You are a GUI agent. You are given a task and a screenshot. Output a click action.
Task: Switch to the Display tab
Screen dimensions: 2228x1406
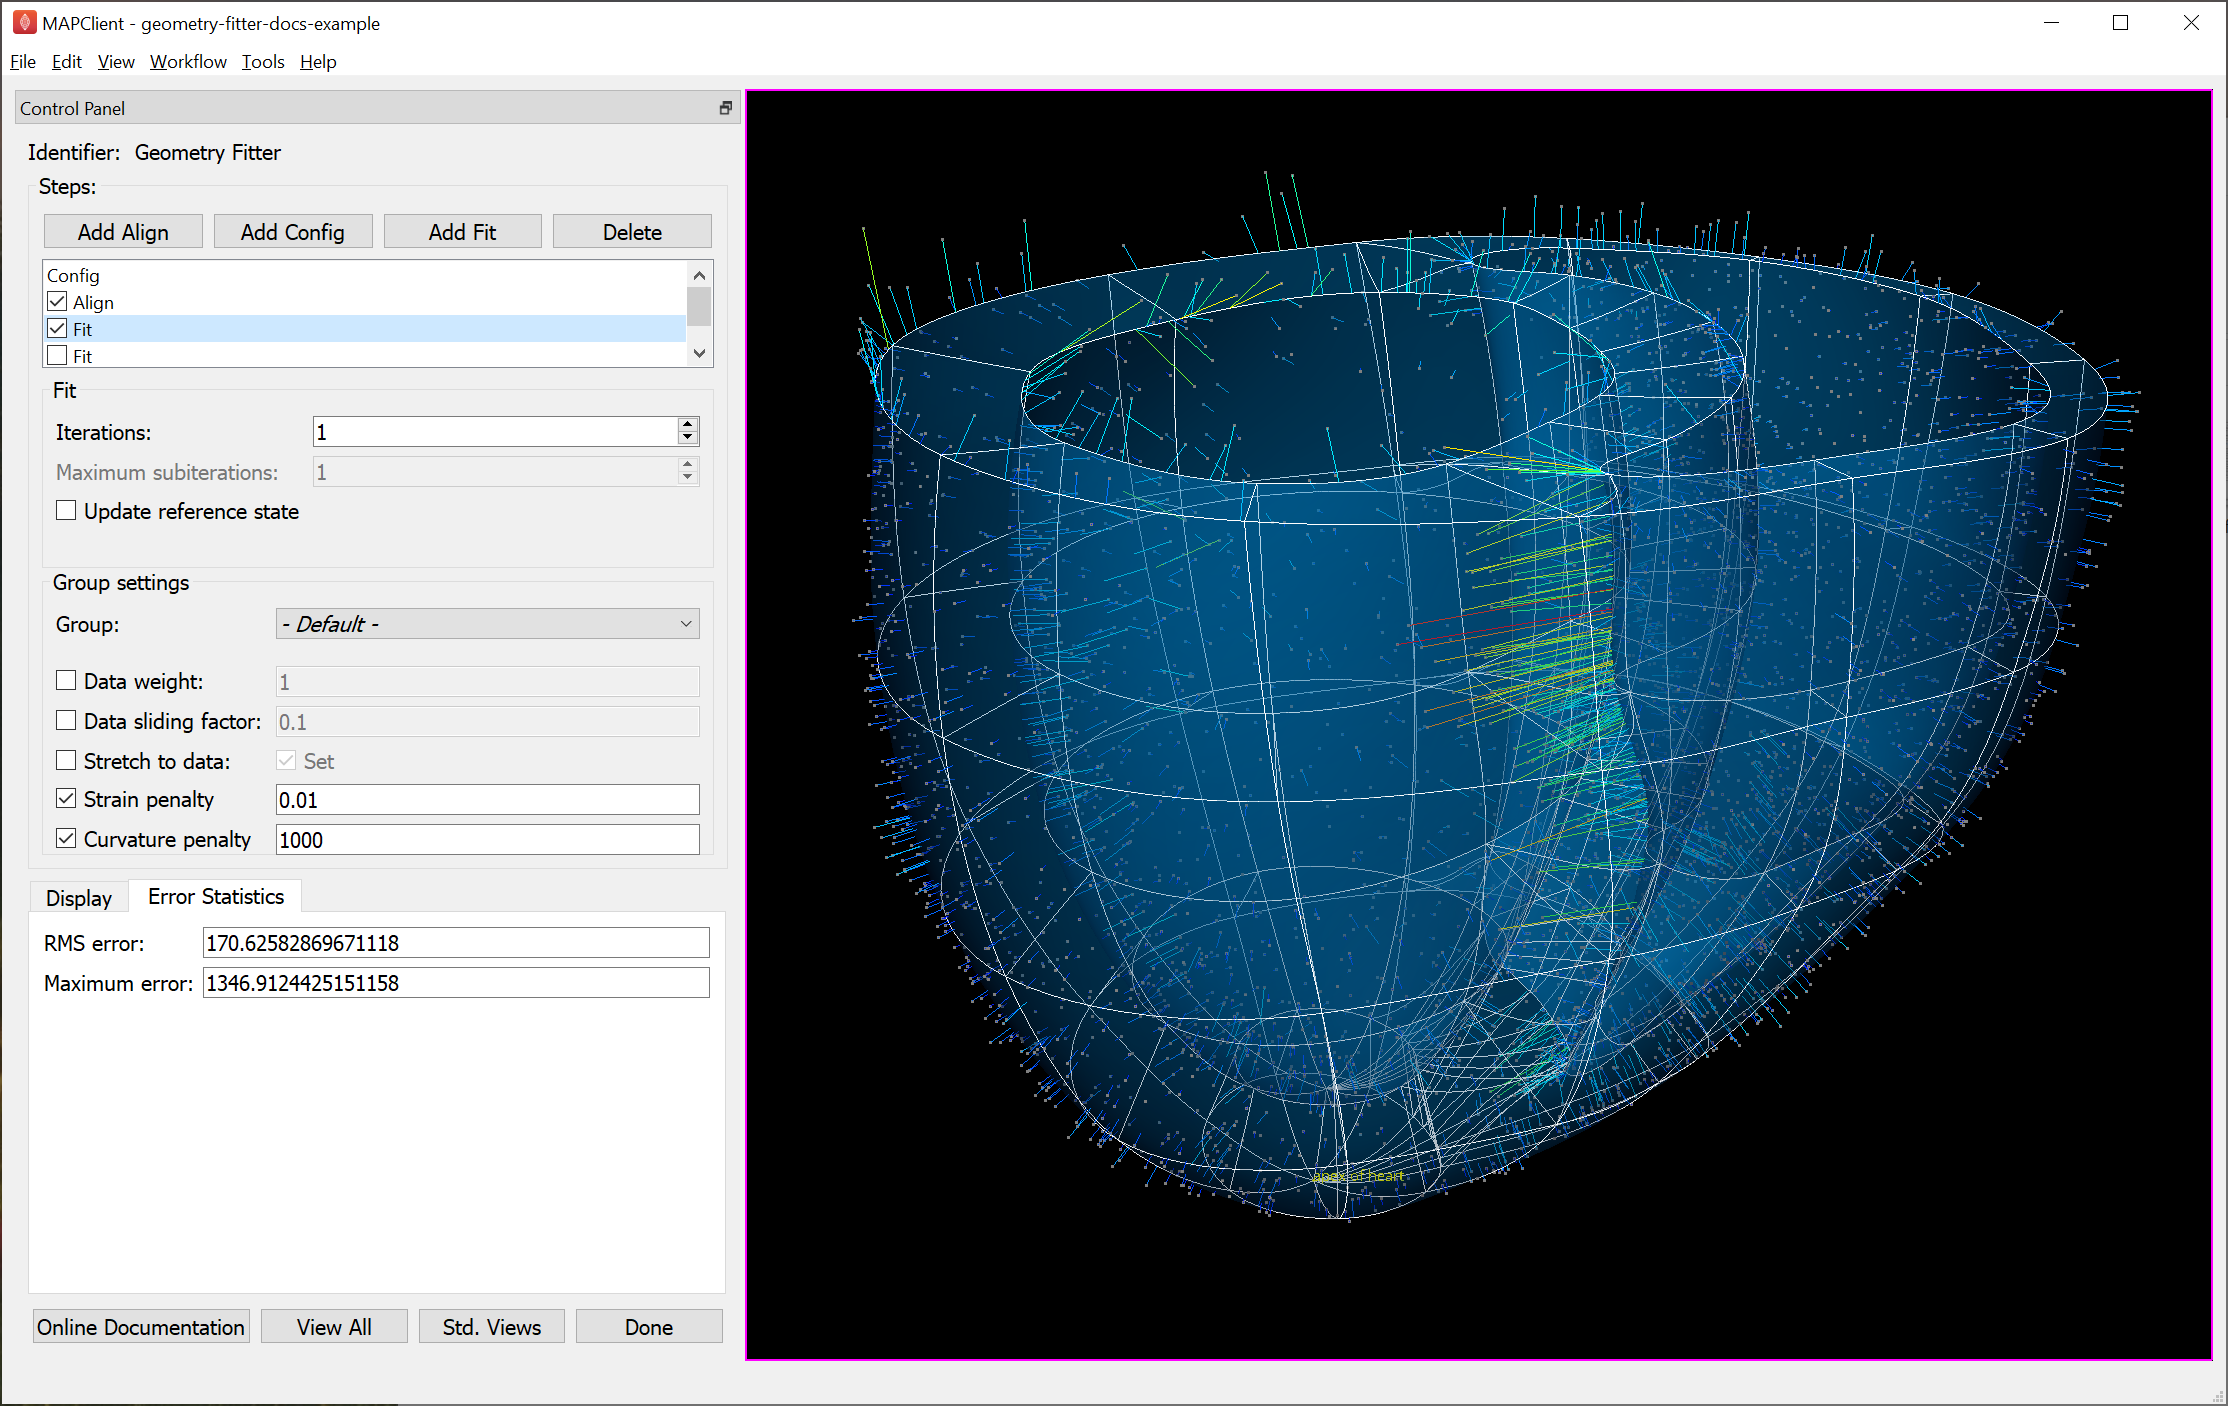point(79,898)
